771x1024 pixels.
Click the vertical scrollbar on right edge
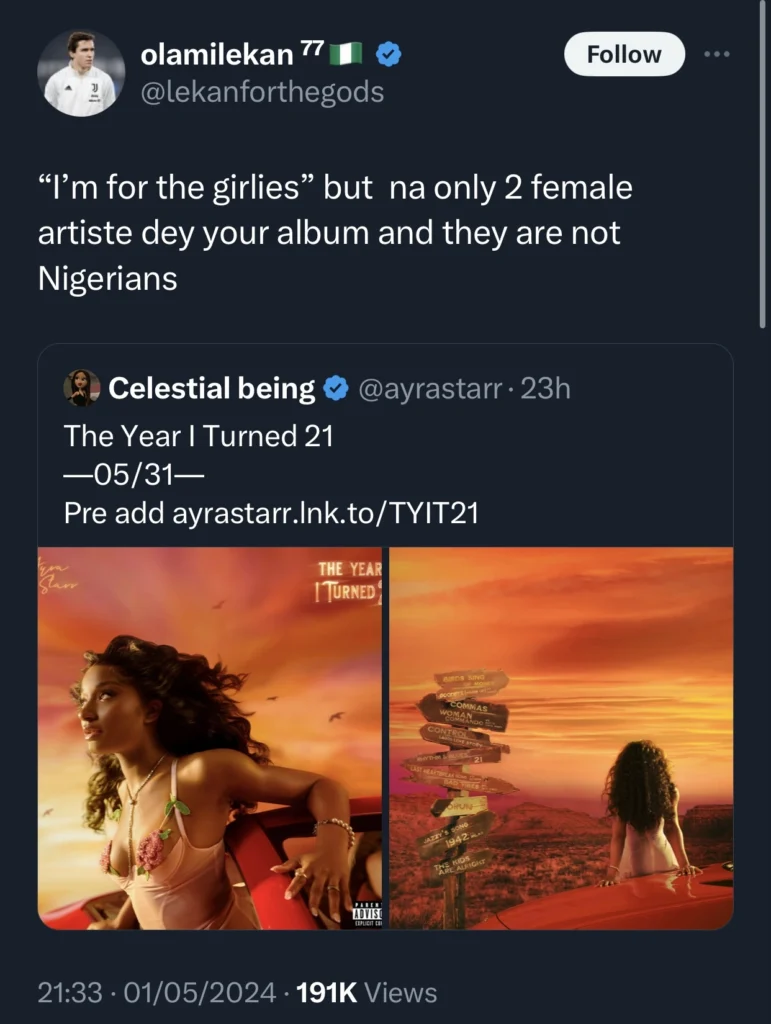coord(763,163)
